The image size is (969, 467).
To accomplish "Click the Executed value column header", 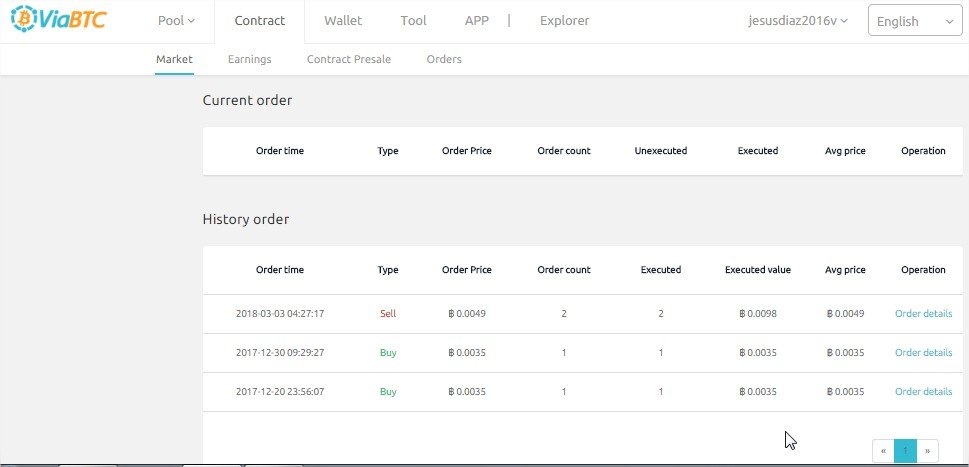I will point(758,270).
